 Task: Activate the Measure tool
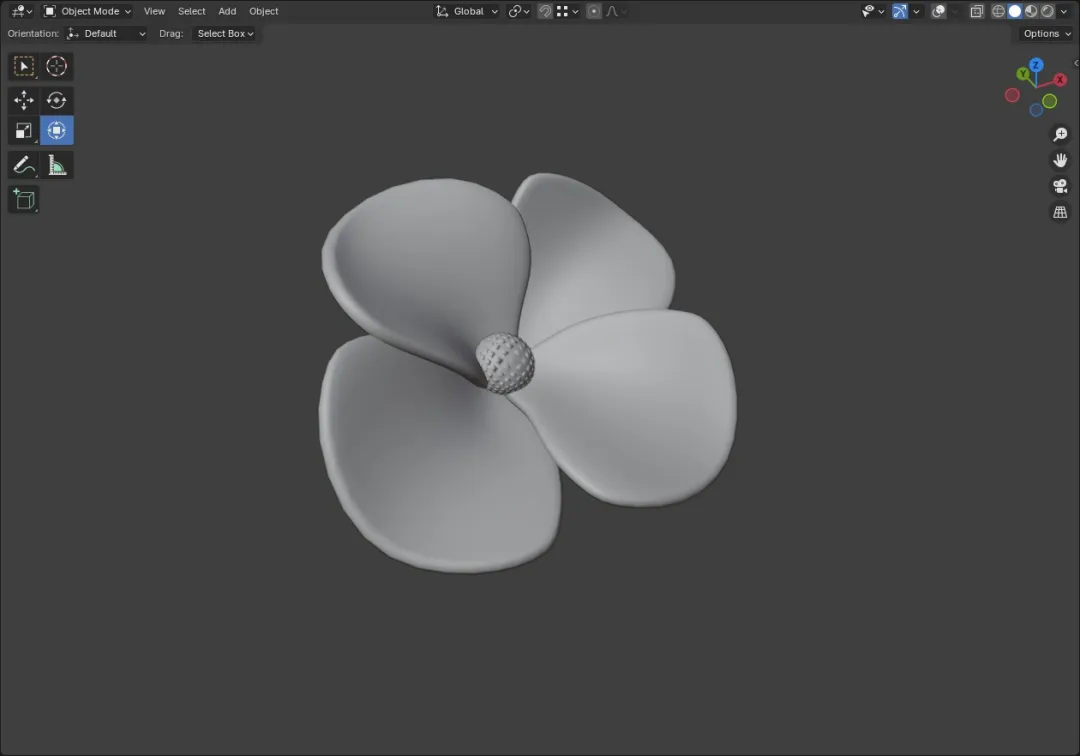[56, 165]
